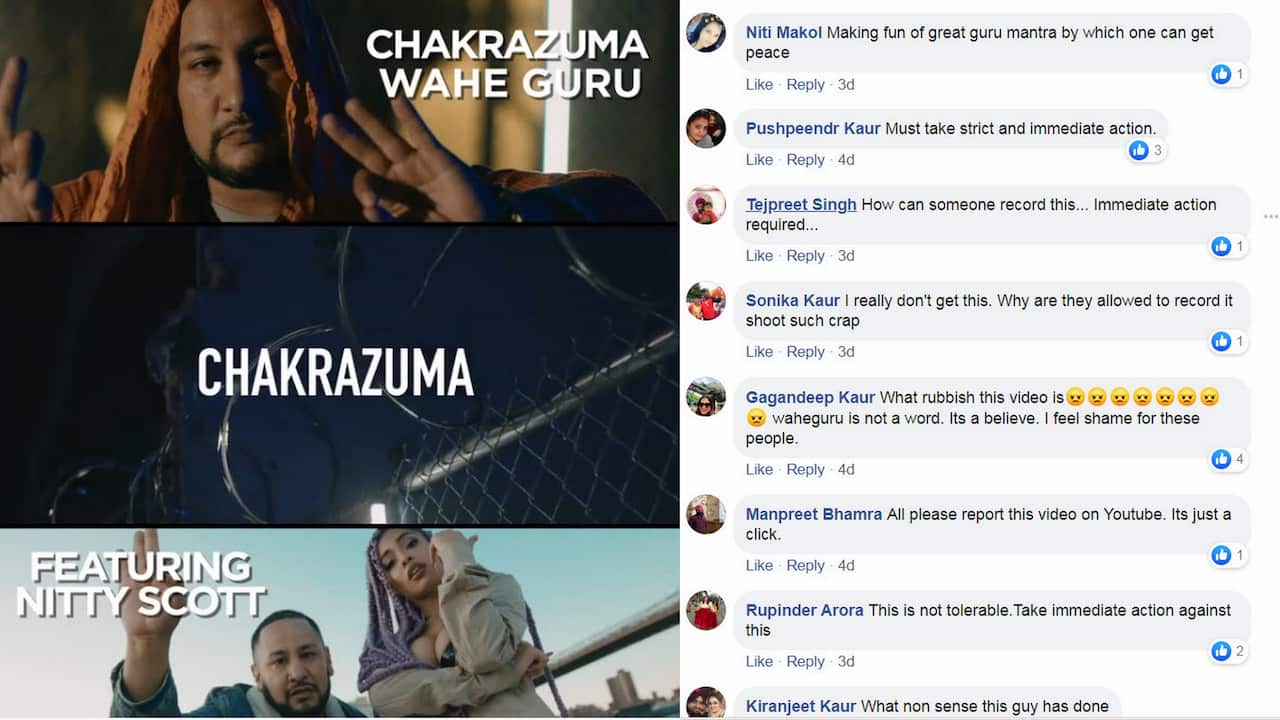The height and width of the screenshot is (720, 1280).
Task: Open Rupinder Arora's avatar
Action: (706, 611)
